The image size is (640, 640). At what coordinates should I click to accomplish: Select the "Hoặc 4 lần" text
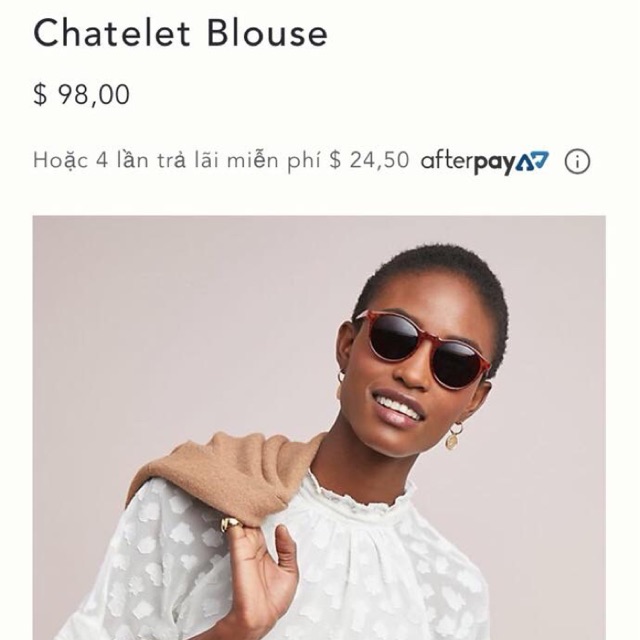pyautogui.click(x=91, y=160)
